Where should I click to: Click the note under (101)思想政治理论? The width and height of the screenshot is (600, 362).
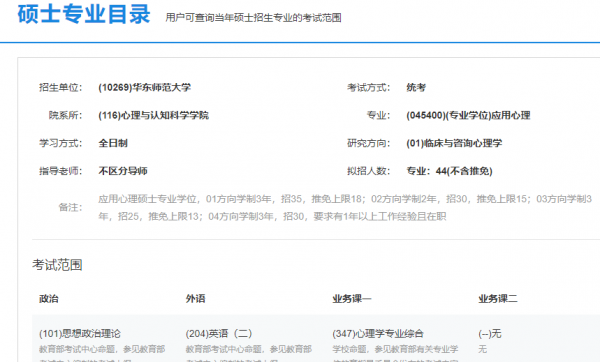102,353
